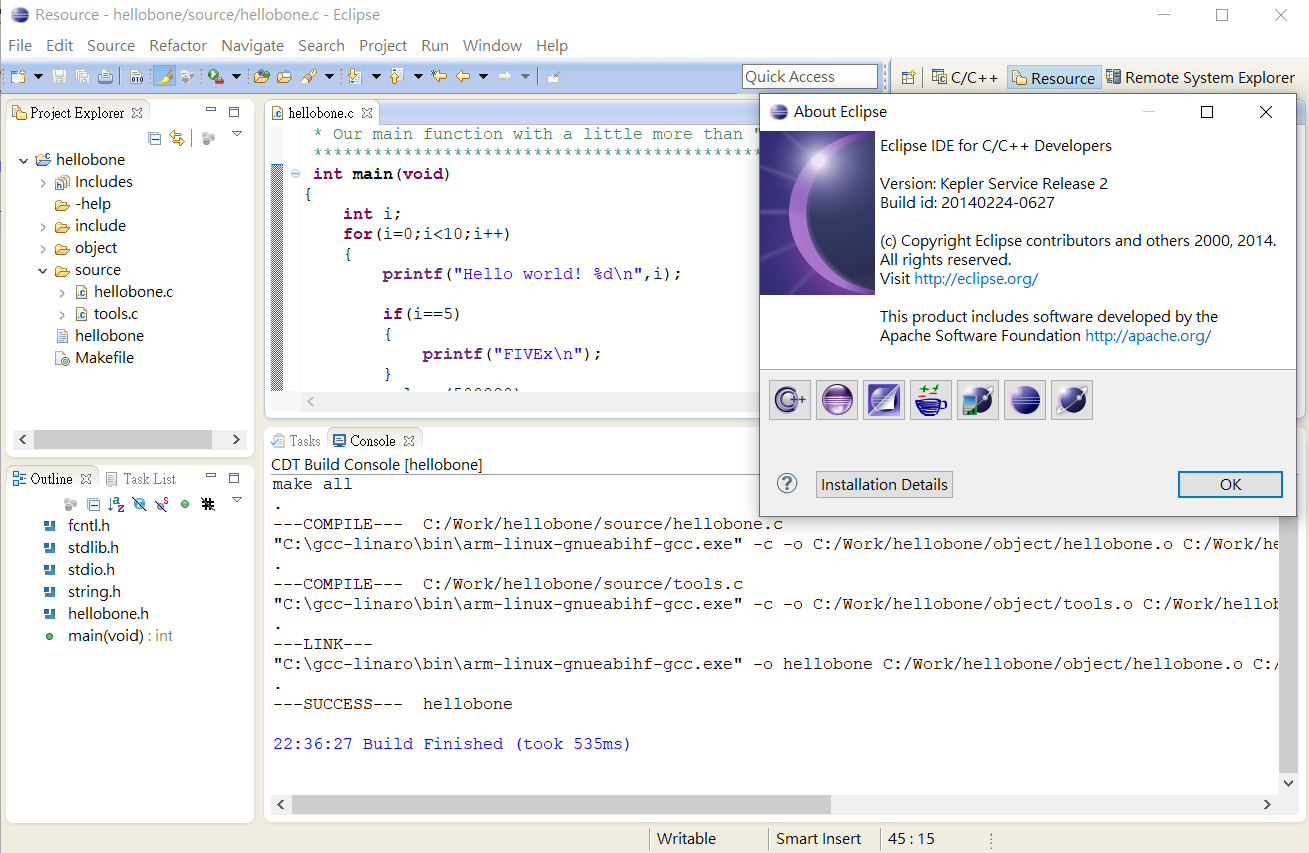The image size is (1309, 853).
Task: Open Outline view menu triangle
Action: (x=237, y=499)
